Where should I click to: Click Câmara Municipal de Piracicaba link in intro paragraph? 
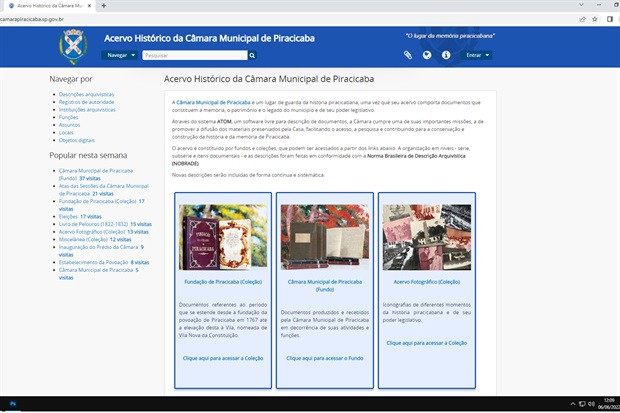213,102
